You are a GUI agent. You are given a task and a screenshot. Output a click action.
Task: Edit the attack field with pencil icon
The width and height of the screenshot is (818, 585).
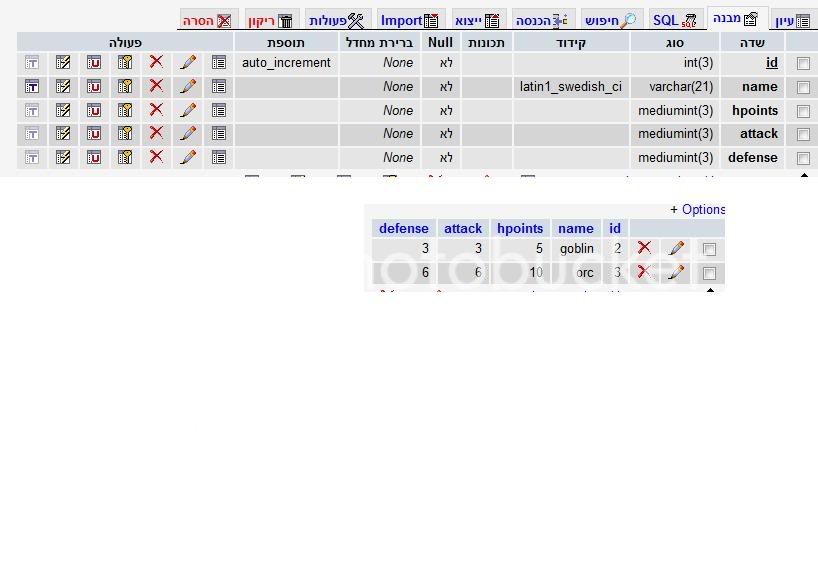188,134
